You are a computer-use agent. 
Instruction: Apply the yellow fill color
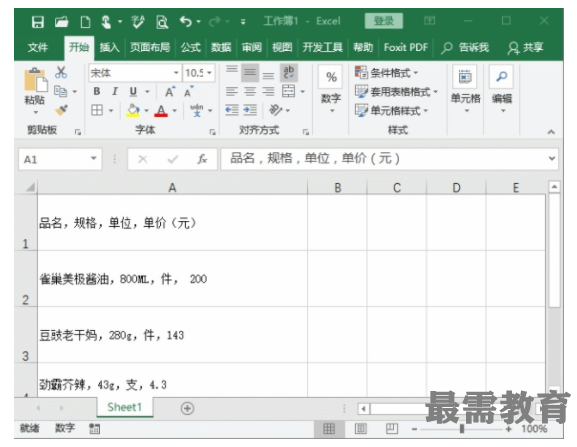[x=133, y=110]
